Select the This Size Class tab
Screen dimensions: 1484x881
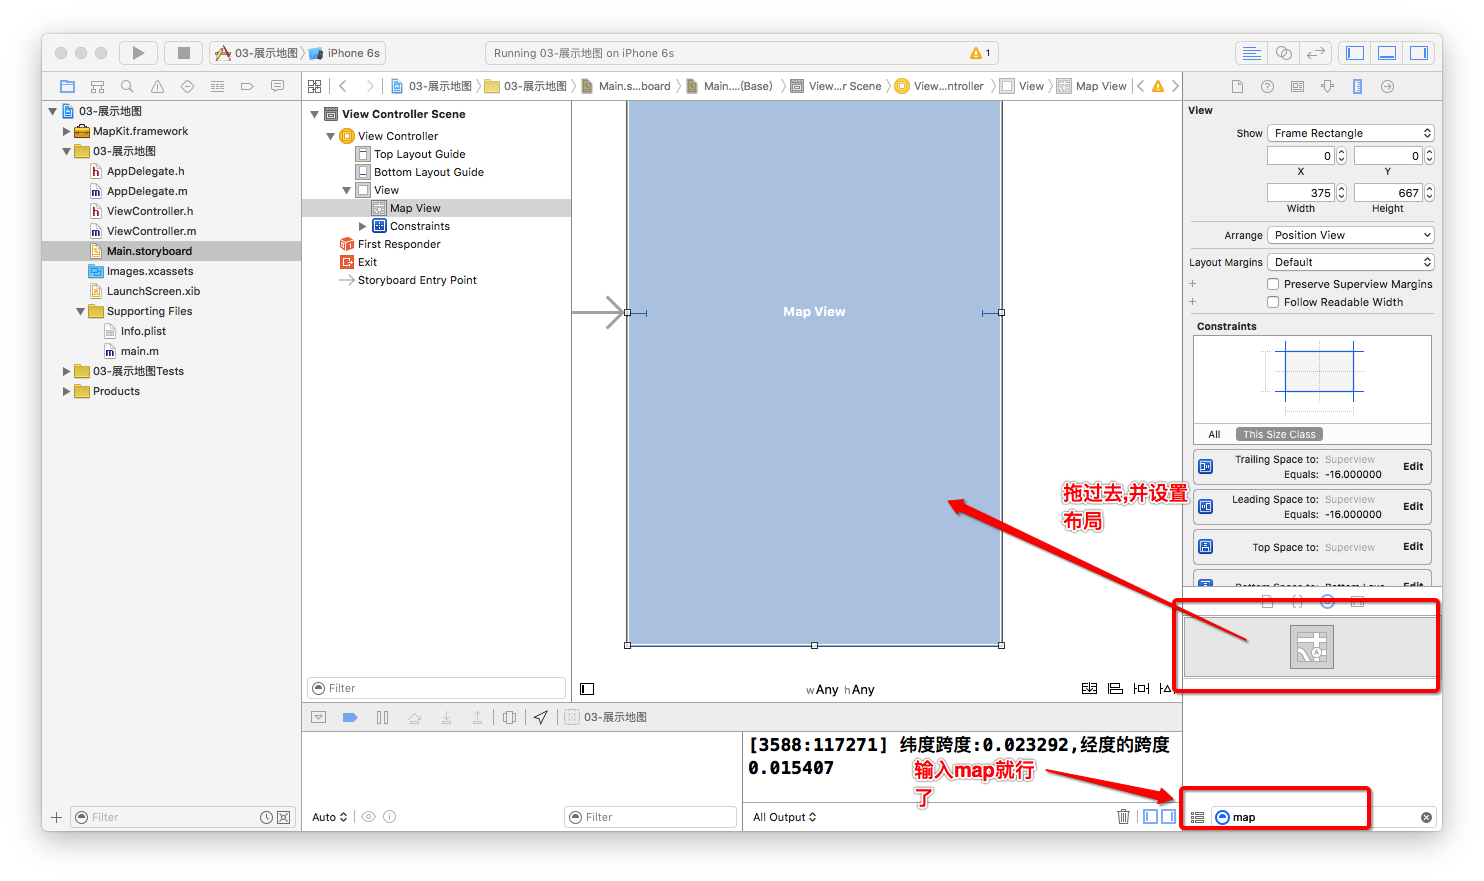[1279, 434]
